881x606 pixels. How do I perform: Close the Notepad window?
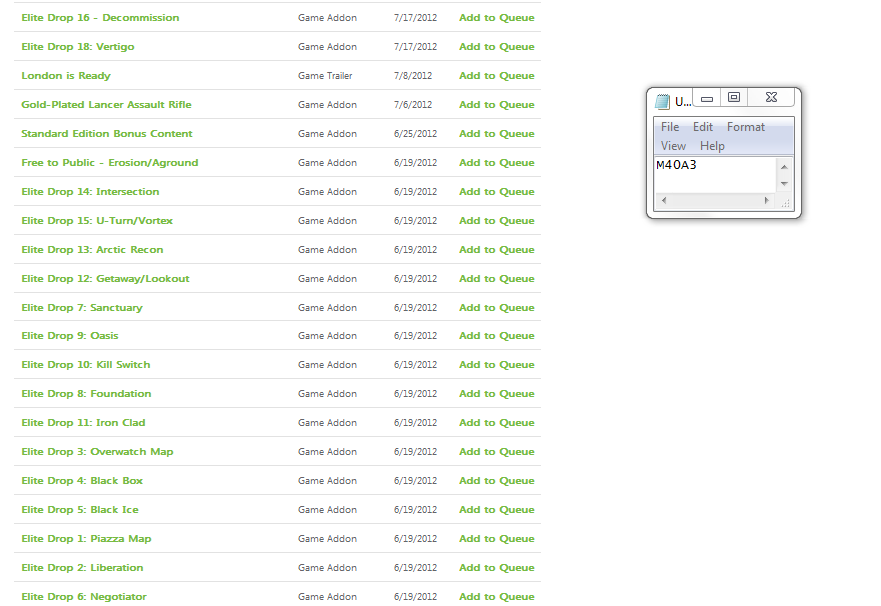[x=771, y=98]
